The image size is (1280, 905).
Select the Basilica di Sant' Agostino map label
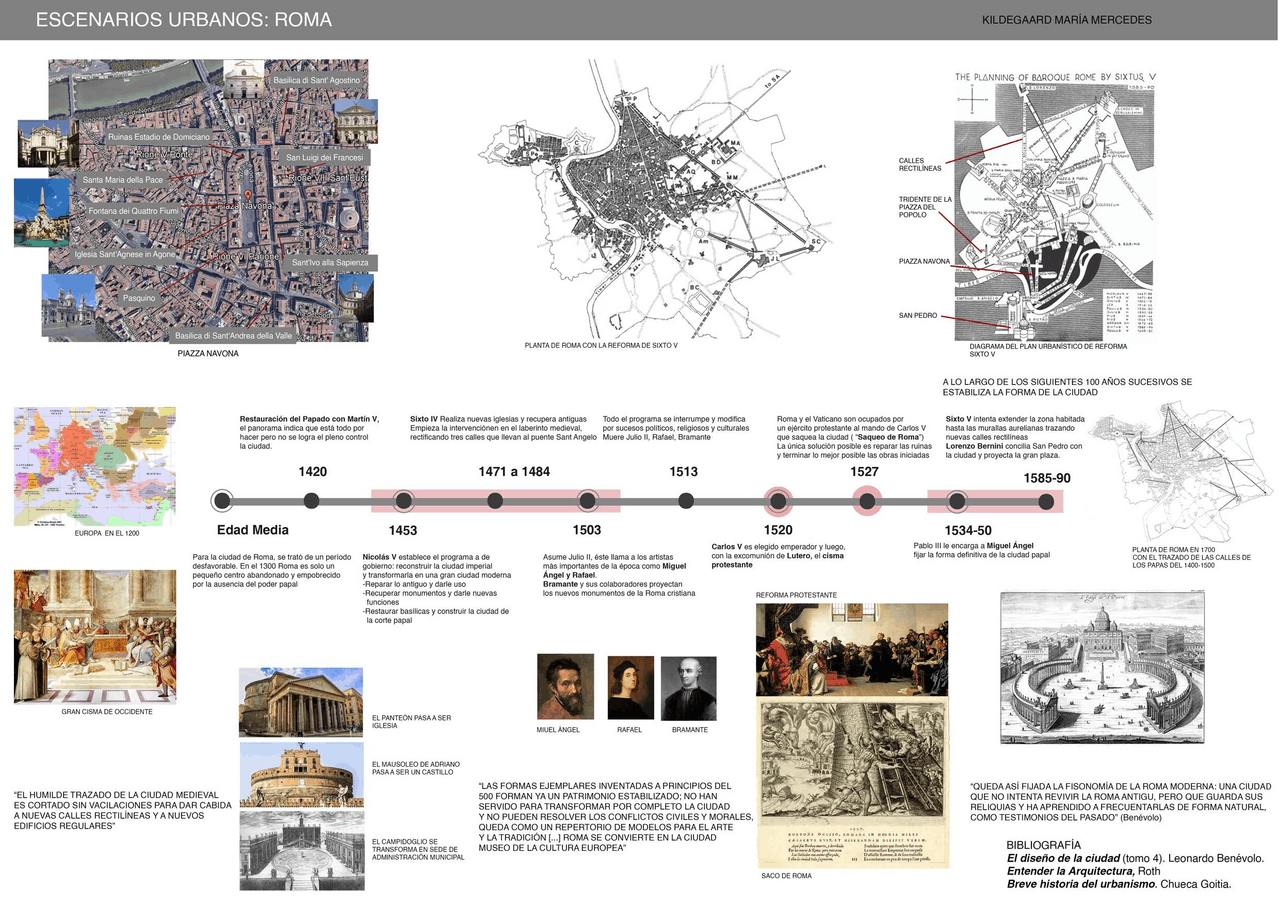316,80
